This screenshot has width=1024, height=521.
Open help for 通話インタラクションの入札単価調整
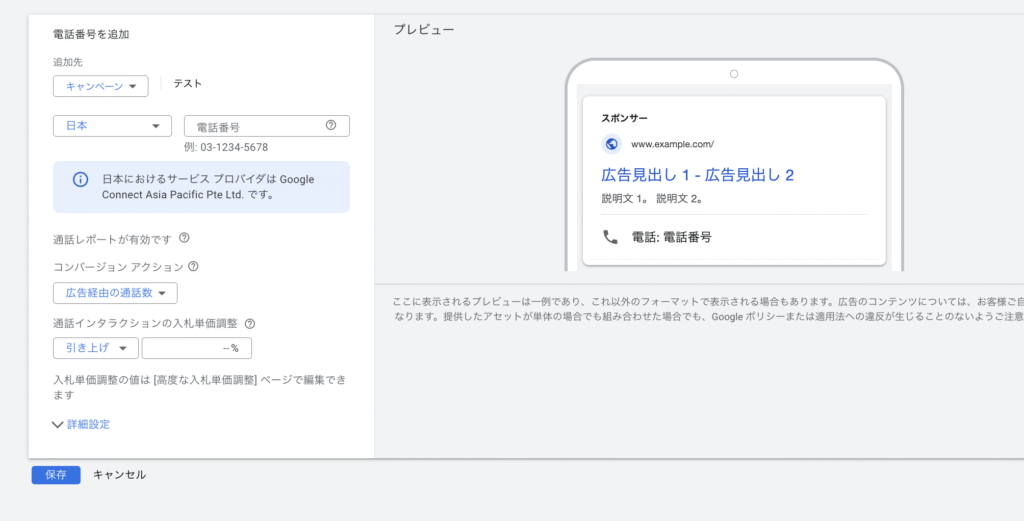point(250,324)
